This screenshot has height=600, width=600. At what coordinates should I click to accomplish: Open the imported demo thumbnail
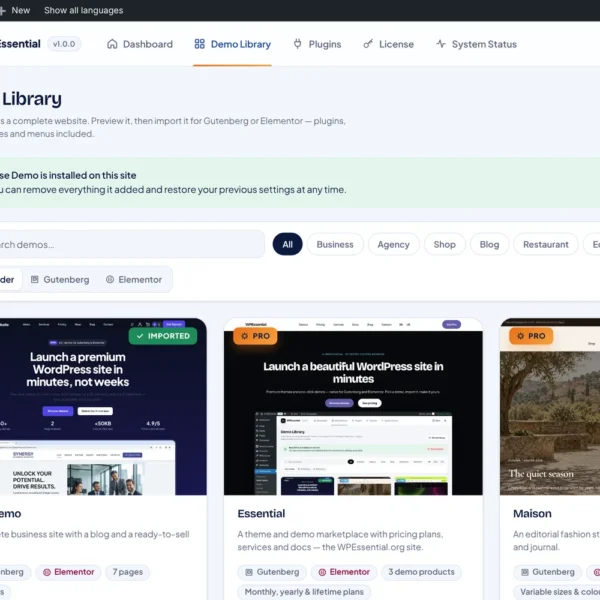(103, 406)
